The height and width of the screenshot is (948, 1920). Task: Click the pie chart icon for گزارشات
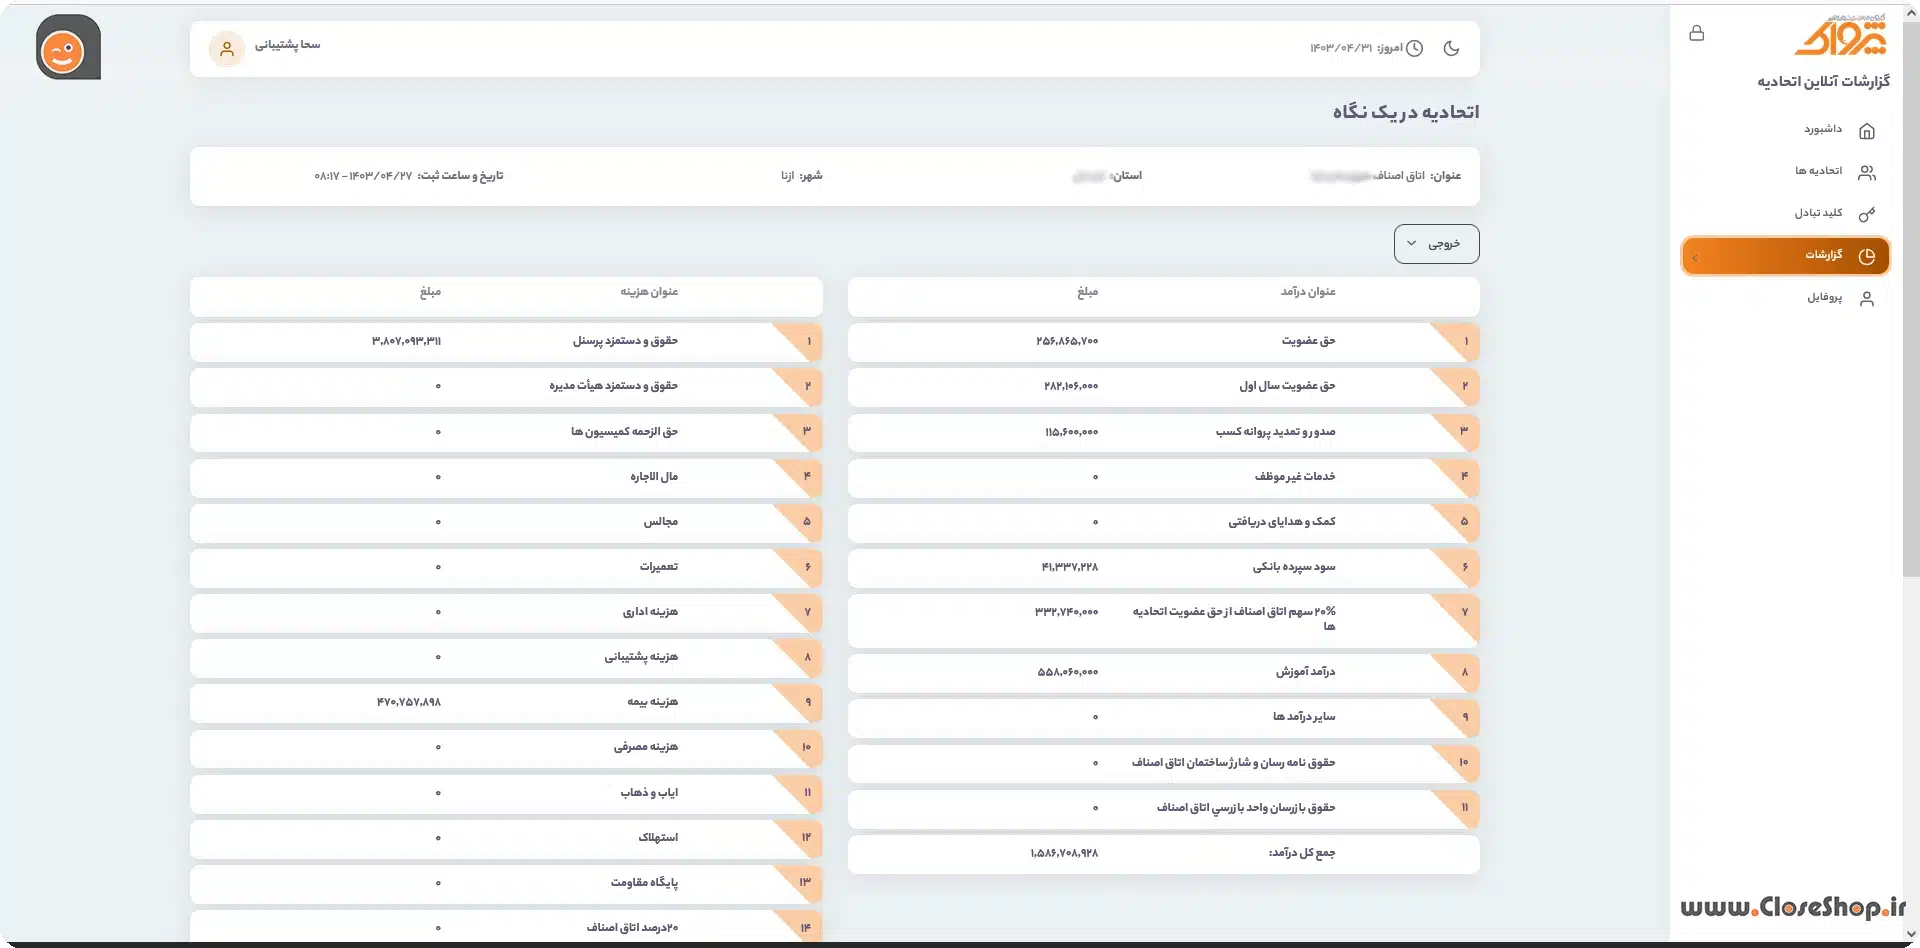(1866, 256)
